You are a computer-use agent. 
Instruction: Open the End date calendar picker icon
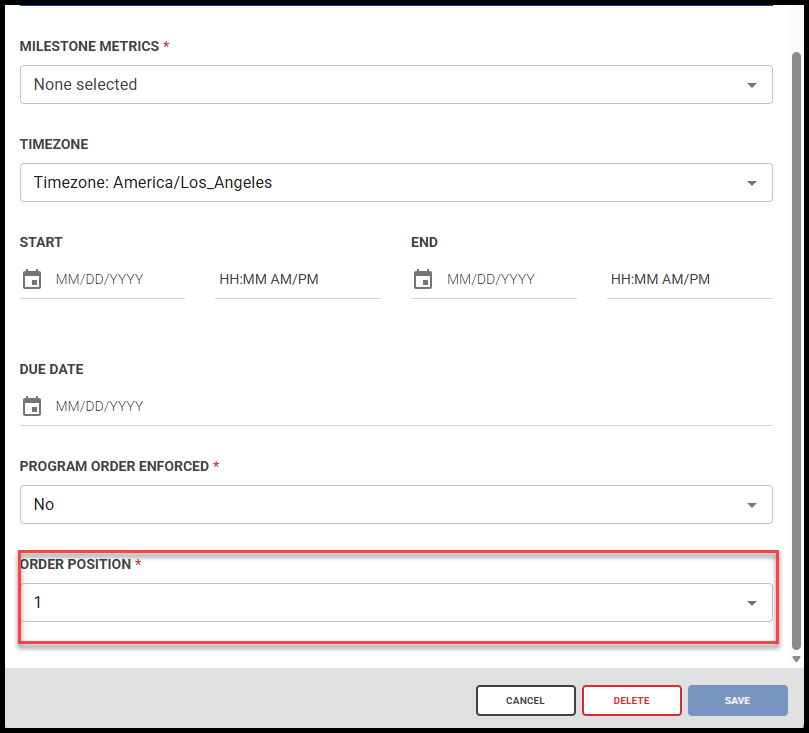[423, 280]
